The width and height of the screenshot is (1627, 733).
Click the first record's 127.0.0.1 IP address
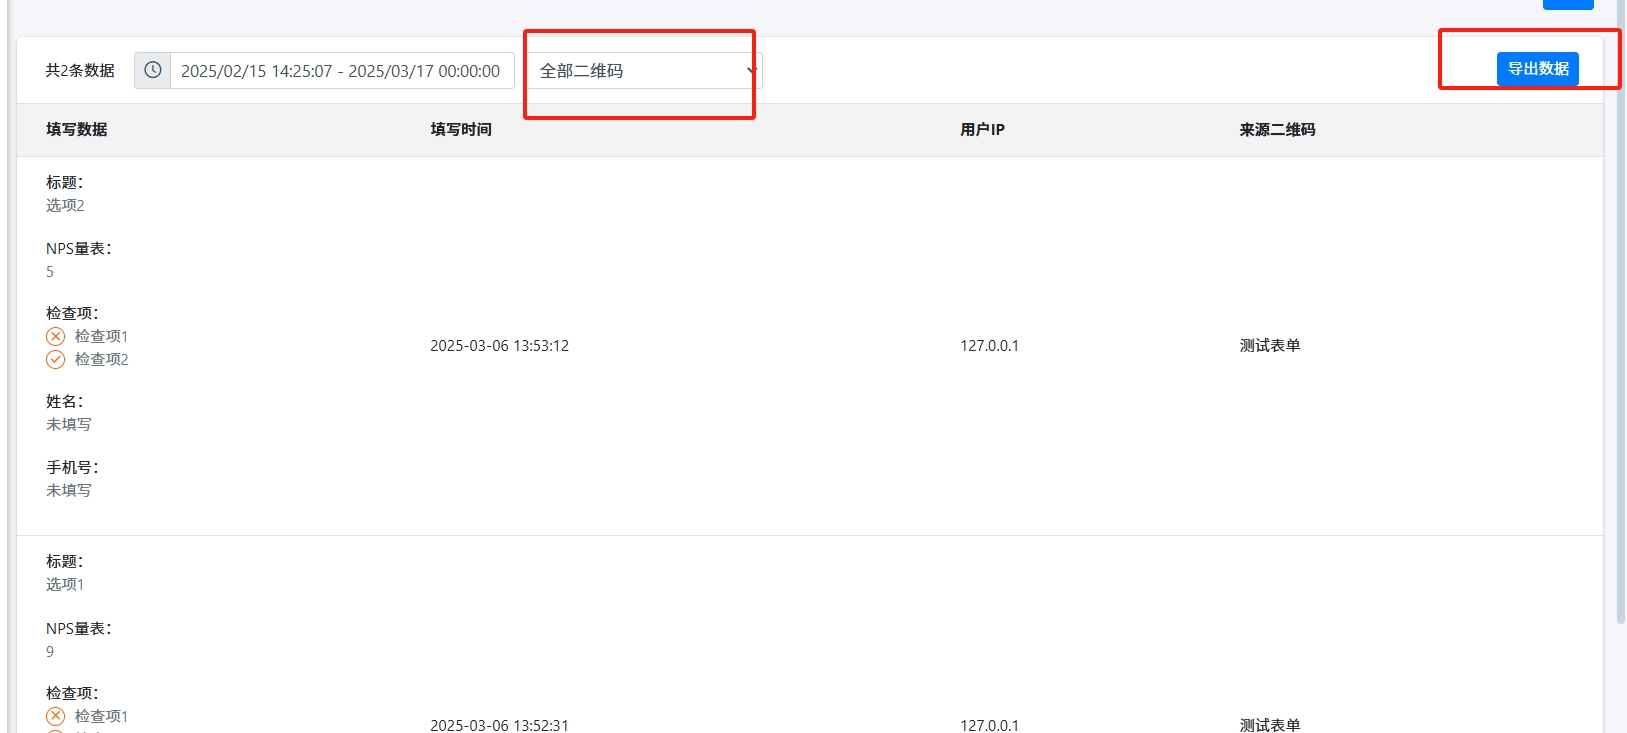[x=989, y=346]
